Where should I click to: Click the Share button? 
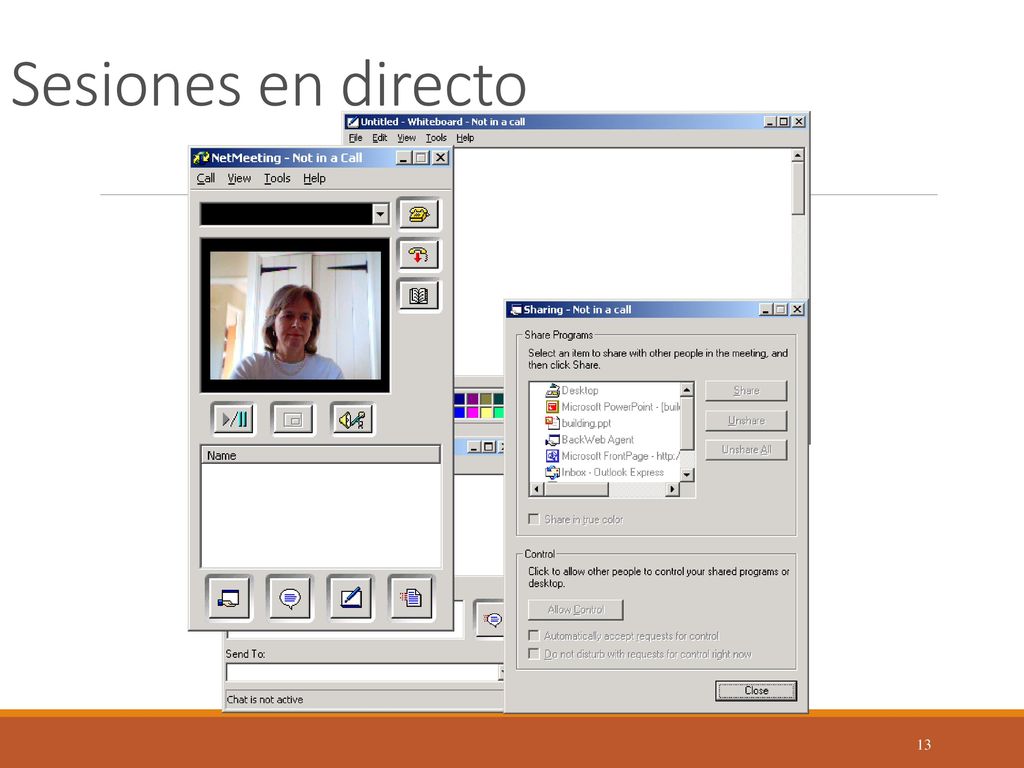[x=746, y=391]
